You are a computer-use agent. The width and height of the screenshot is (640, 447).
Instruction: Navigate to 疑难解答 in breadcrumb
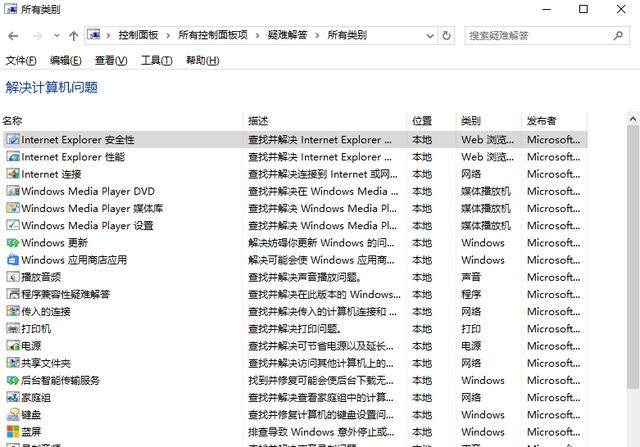pos(287,36)
